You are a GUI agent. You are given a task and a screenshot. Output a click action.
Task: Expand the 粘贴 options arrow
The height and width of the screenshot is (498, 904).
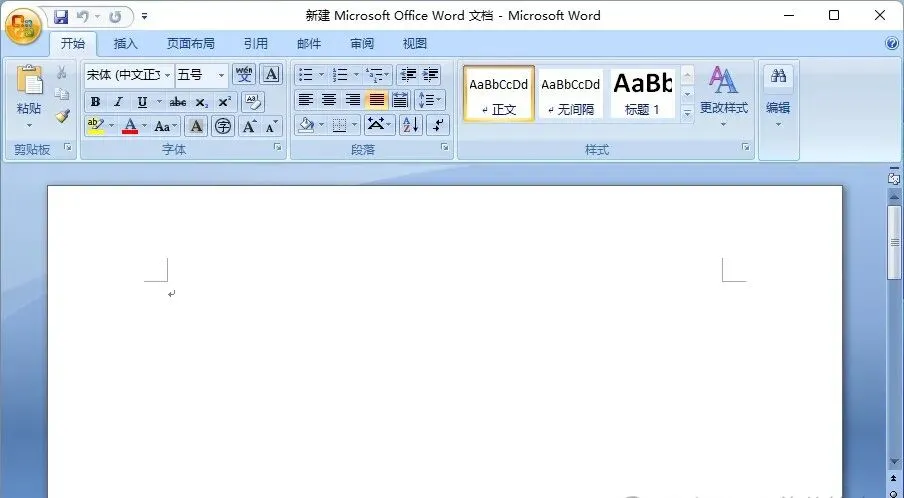click(x=29, y=125)
